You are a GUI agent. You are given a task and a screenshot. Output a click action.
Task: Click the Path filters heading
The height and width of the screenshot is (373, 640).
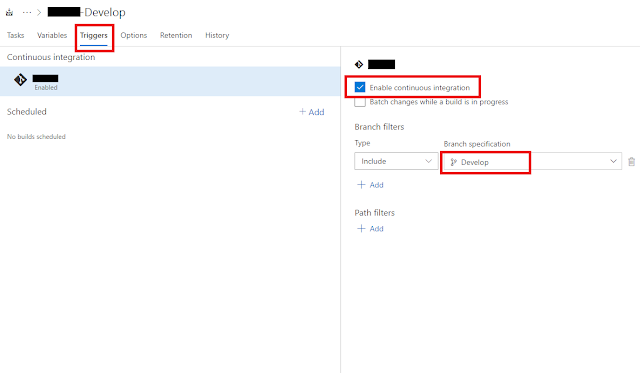[x=375, y=213]
